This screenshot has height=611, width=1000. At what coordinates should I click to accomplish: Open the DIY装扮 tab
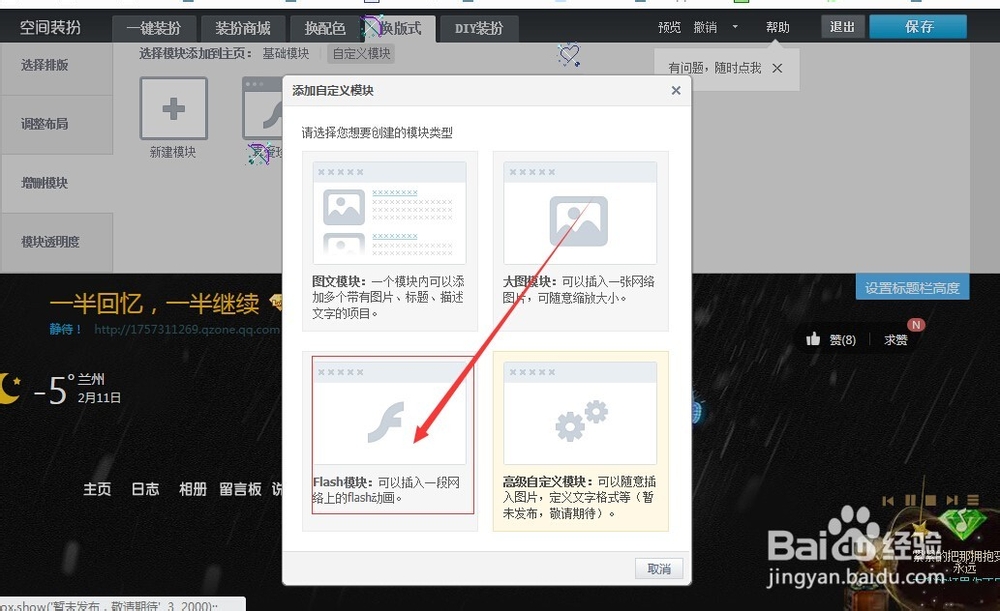(477, 28)
